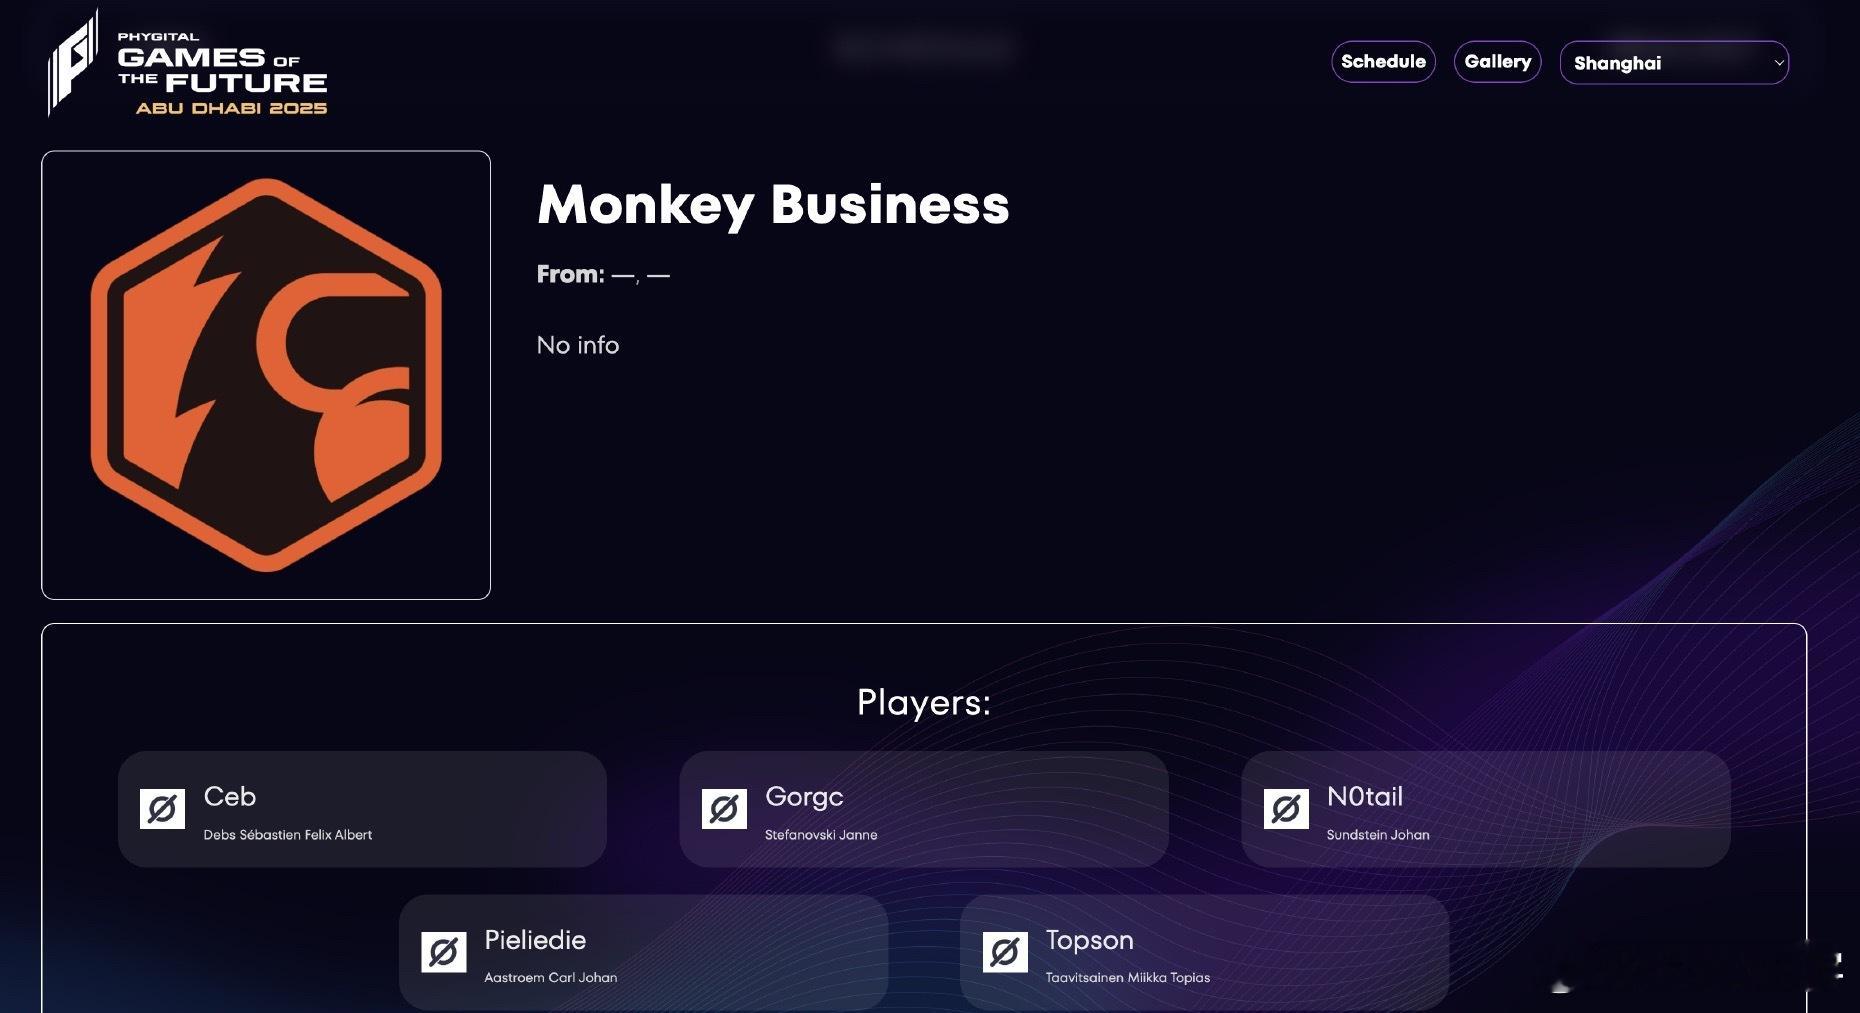Click the 'Taavitsainen Miikka Topias' name text

pos(1128,978)
